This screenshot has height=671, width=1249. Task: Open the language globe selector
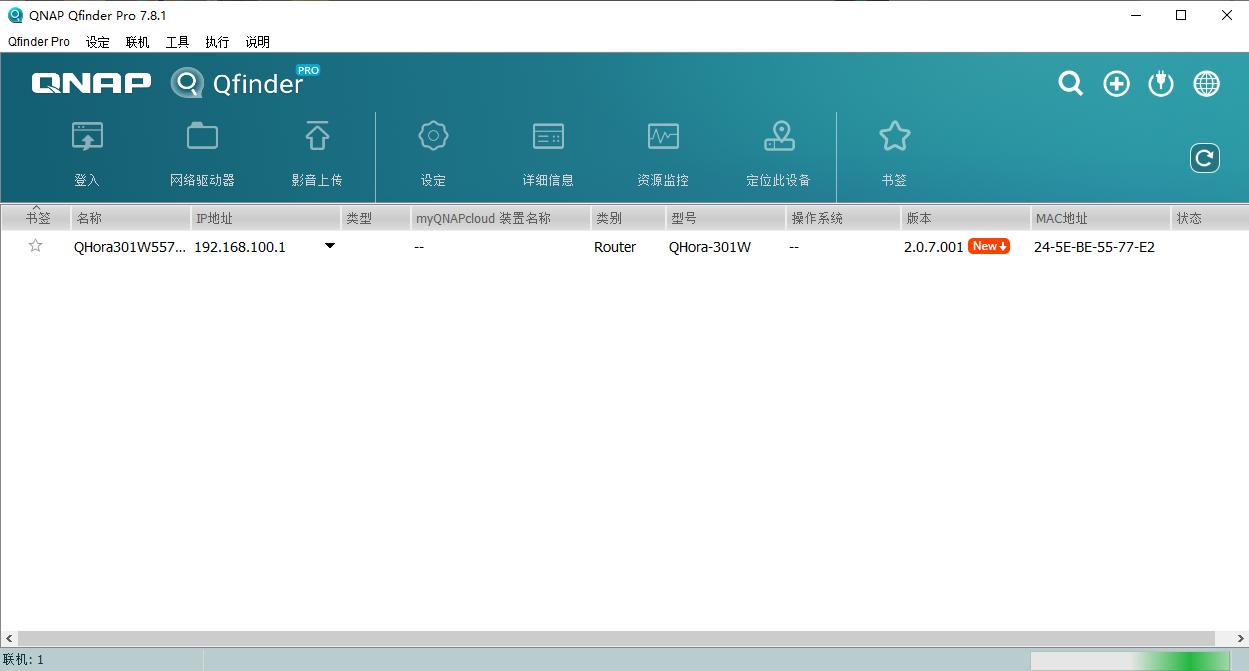[1206, 84]
